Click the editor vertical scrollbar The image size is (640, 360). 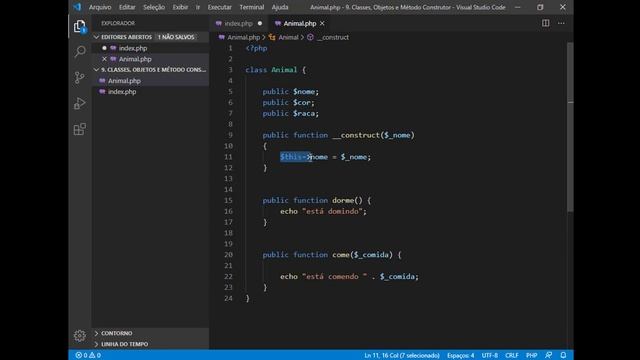click(570, 127)
